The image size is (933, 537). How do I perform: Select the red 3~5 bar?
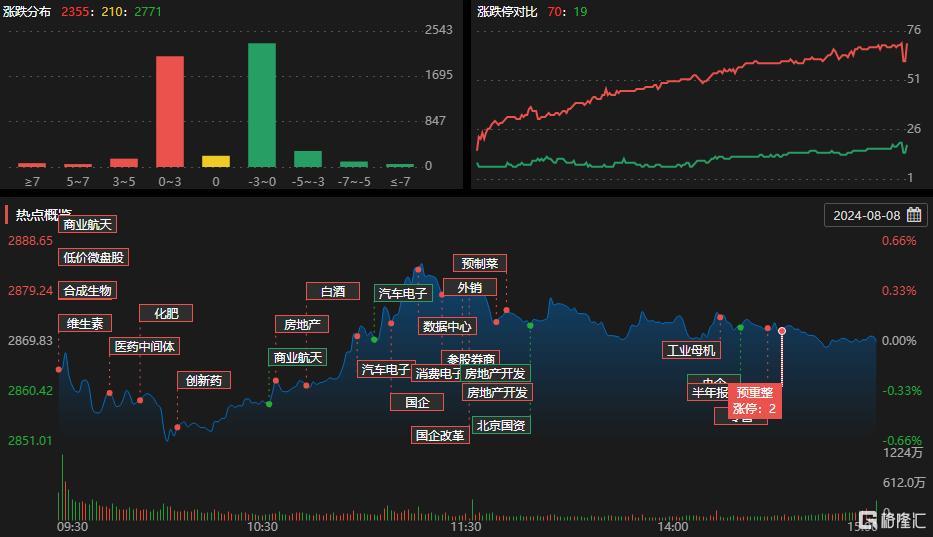click(x=124, y=163)
